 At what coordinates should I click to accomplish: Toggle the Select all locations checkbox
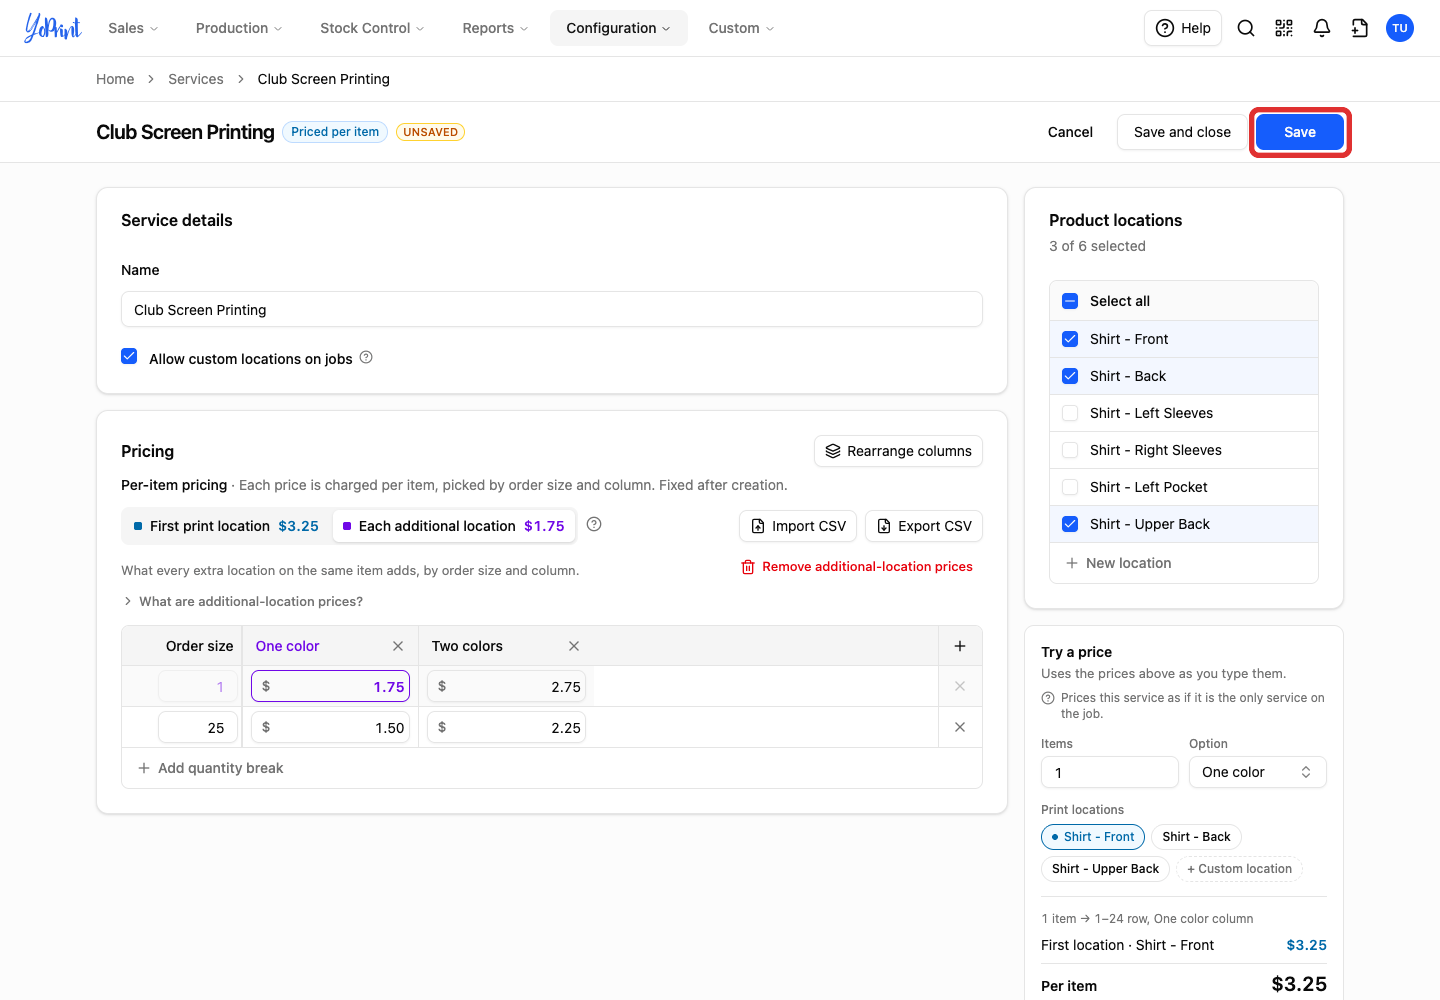click(x=1070, y=301)
